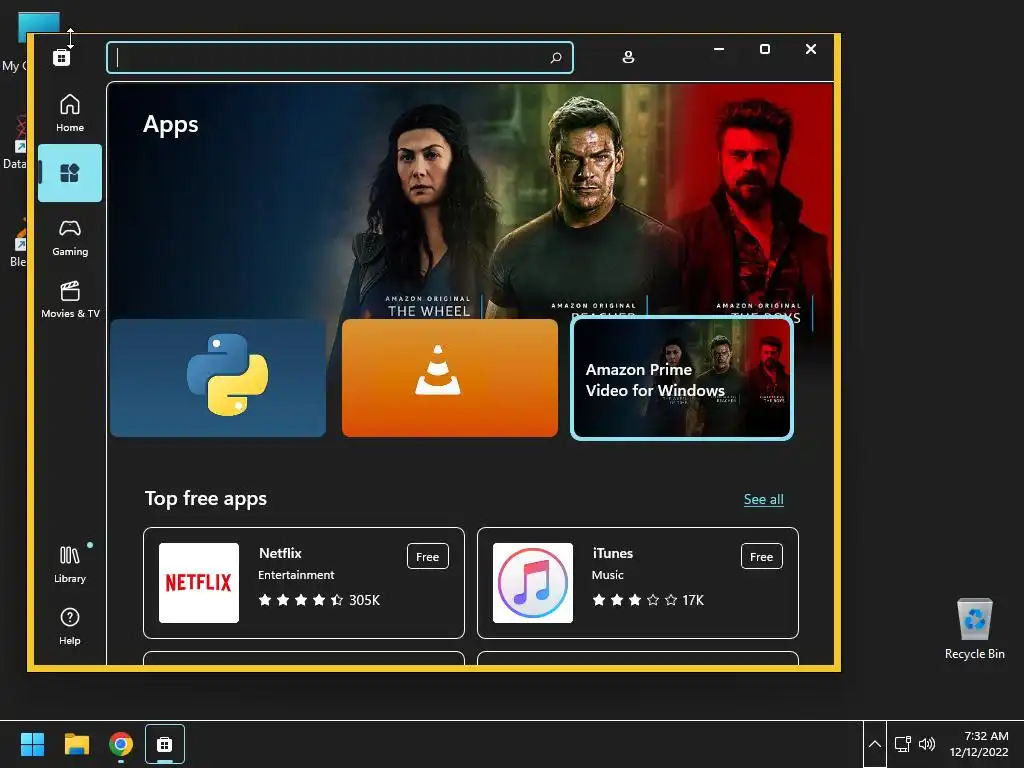The image size is (1024, 768).
Task: Open the Netflix app icon
Action: coord(199,583)
